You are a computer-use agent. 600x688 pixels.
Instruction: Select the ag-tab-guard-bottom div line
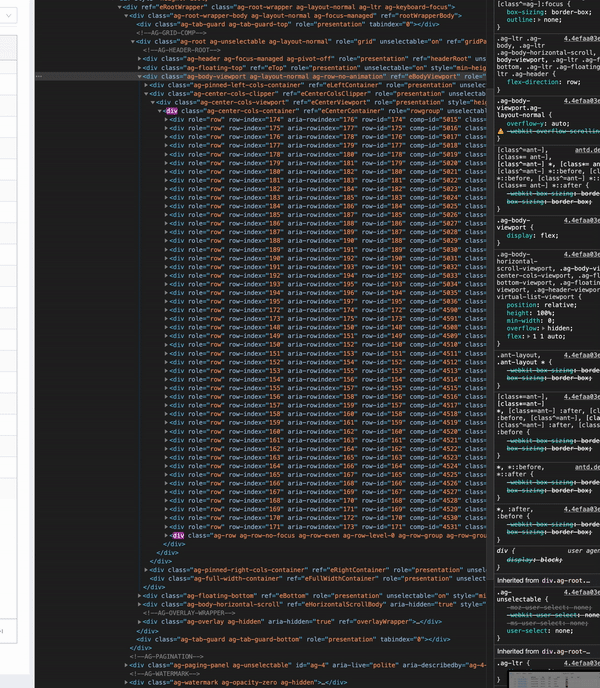[x=293, y=639]
